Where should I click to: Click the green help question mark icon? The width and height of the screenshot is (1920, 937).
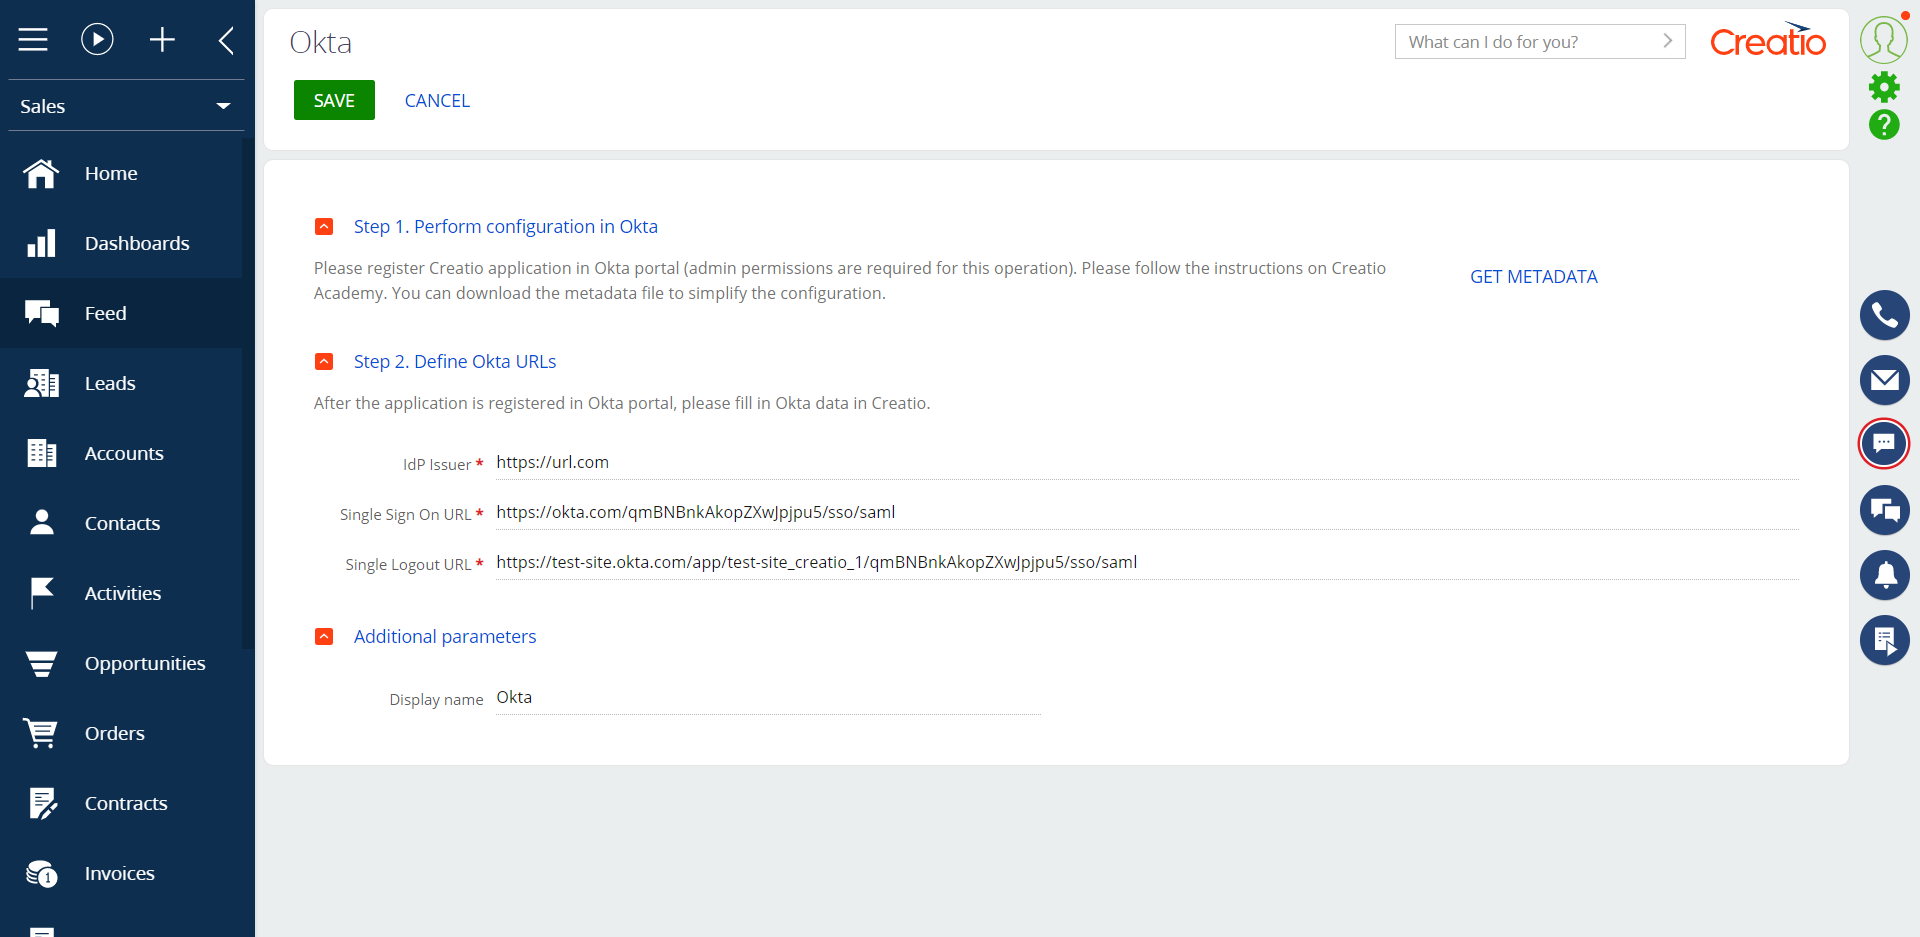[1885, 126]
